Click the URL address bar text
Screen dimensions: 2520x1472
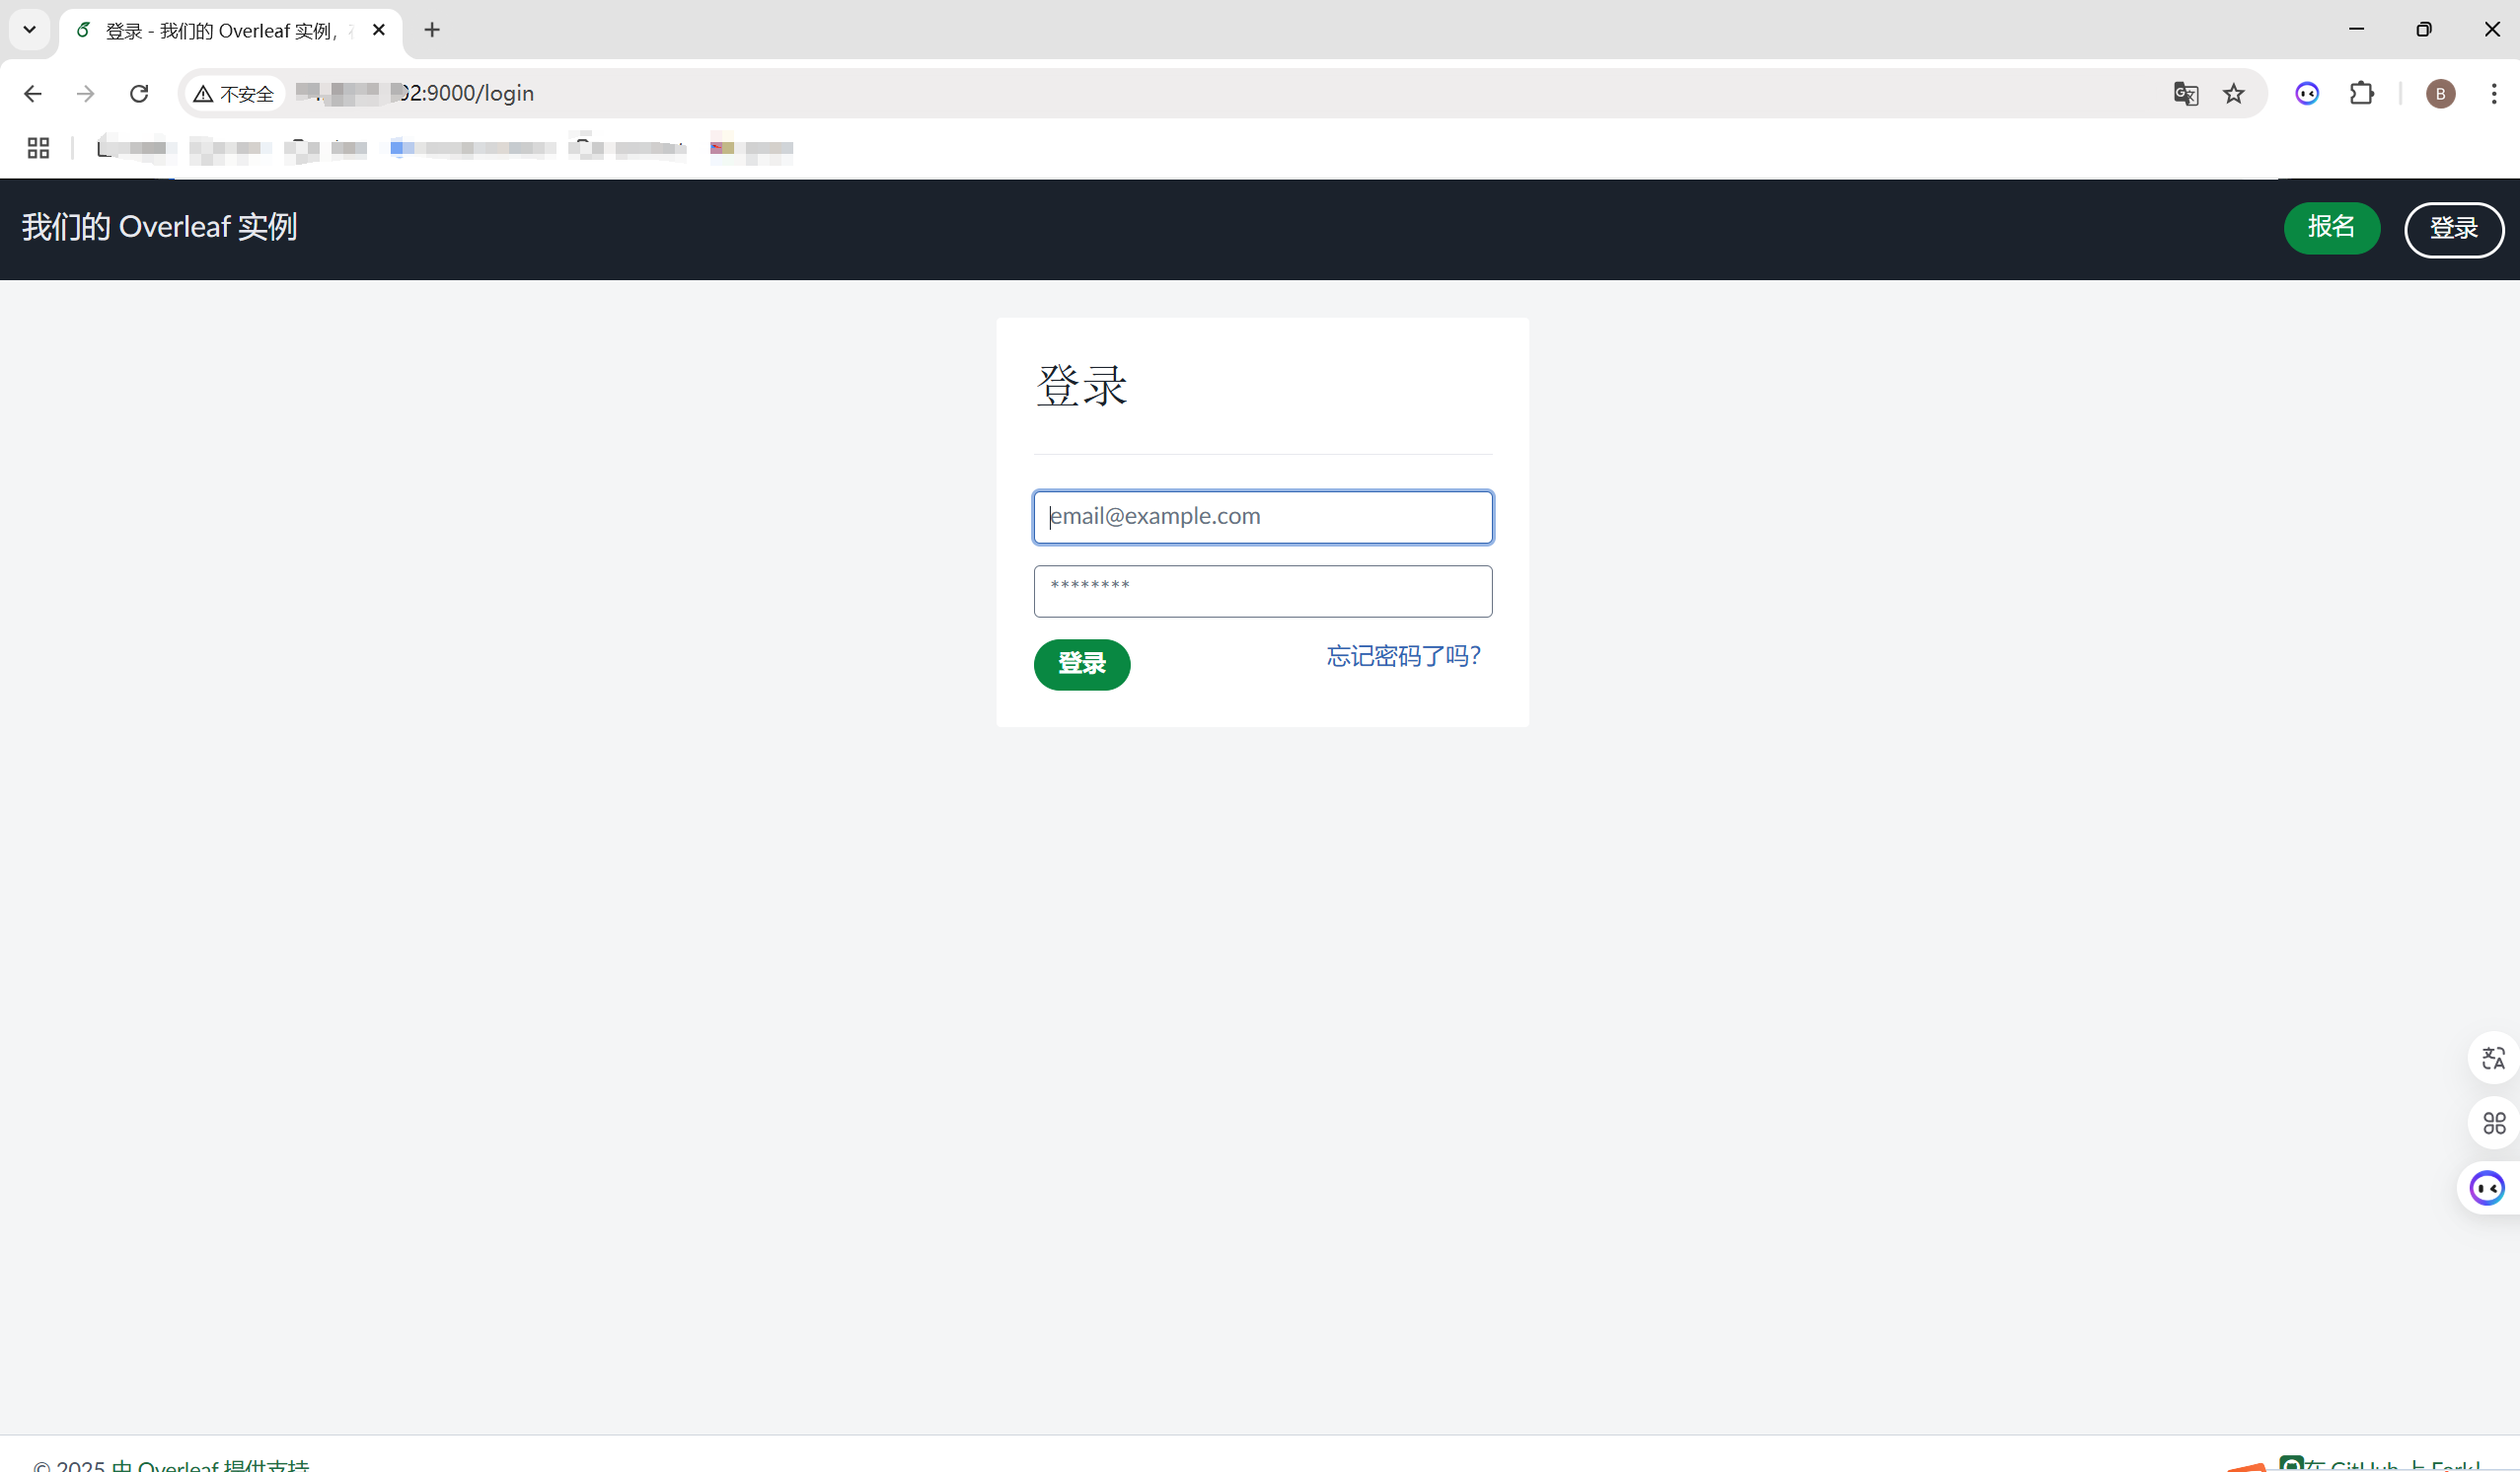(415, 93)
